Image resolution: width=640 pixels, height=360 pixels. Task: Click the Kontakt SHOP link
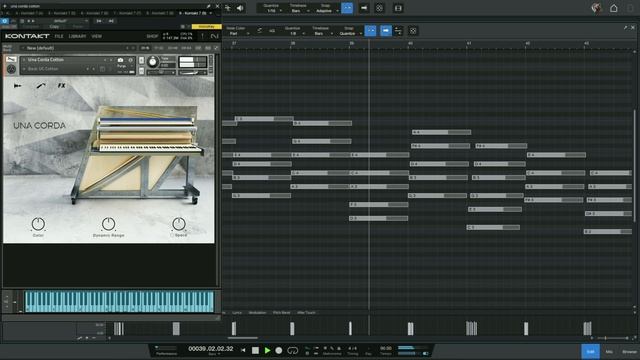[152, 36]
